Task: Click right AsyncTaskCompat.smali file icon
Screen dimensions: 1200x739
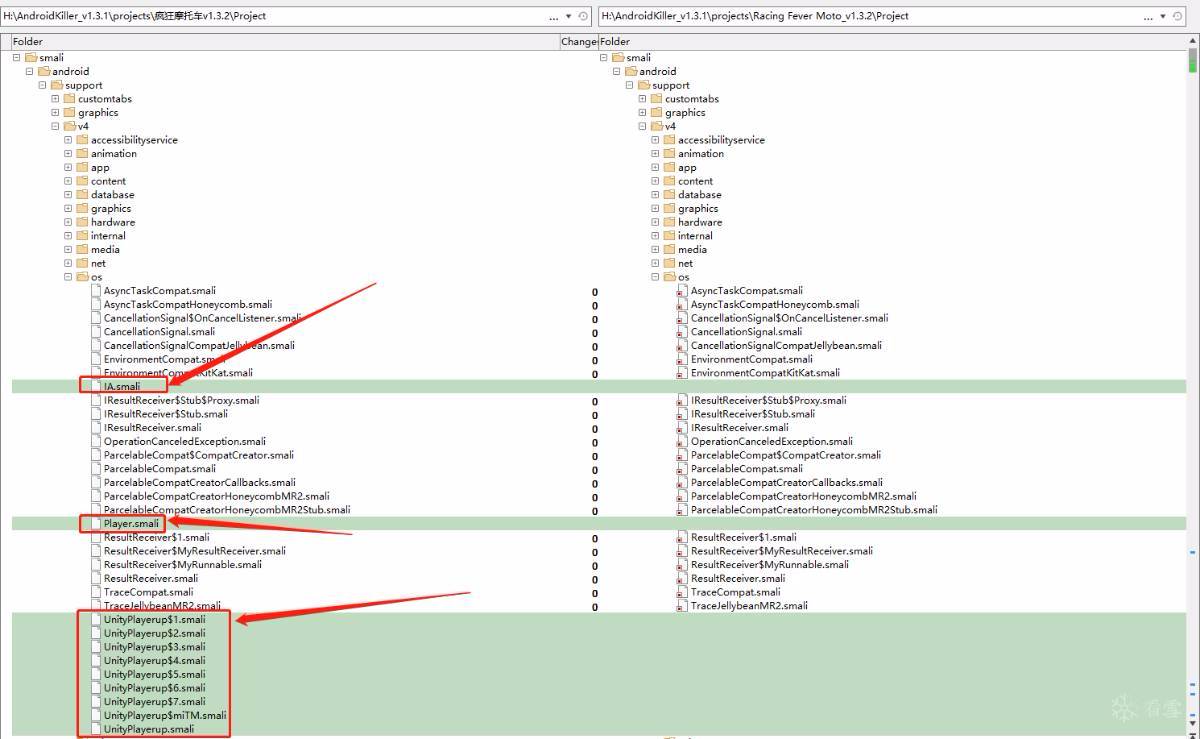Action: tap(682, 291)
